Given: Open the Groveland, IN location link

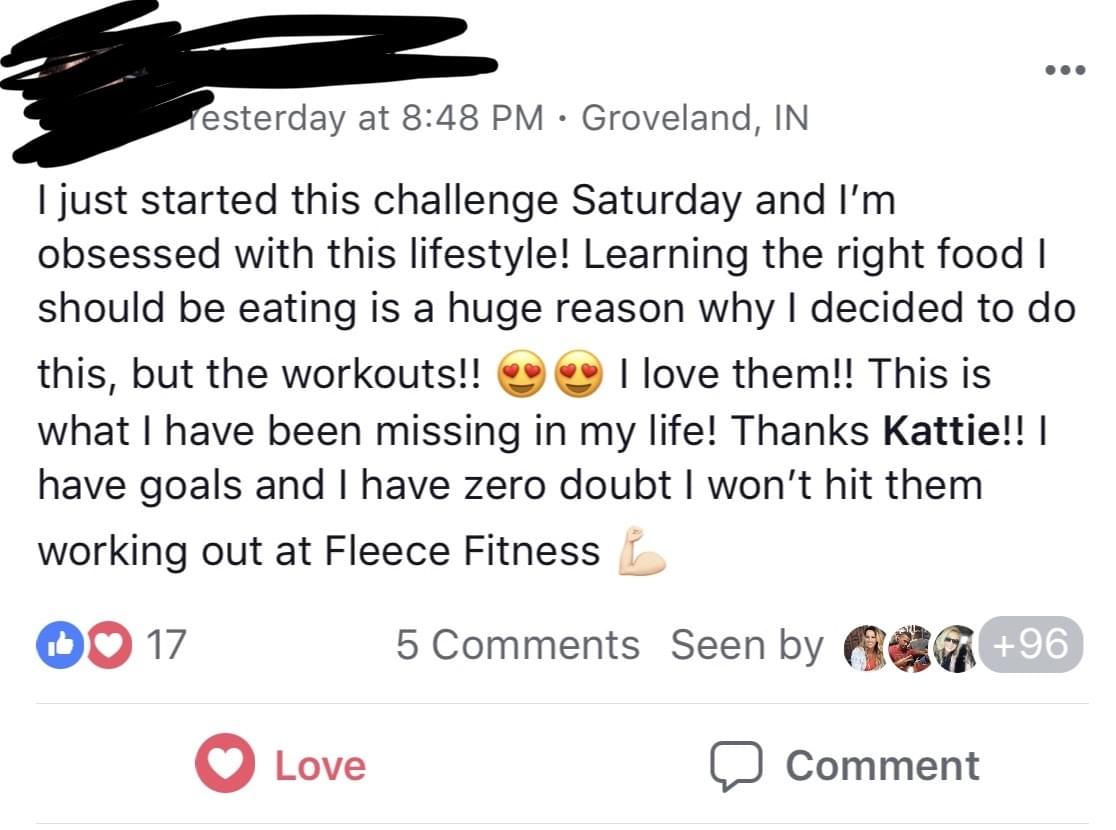Looking at the screenshot, I should (695, 117).
